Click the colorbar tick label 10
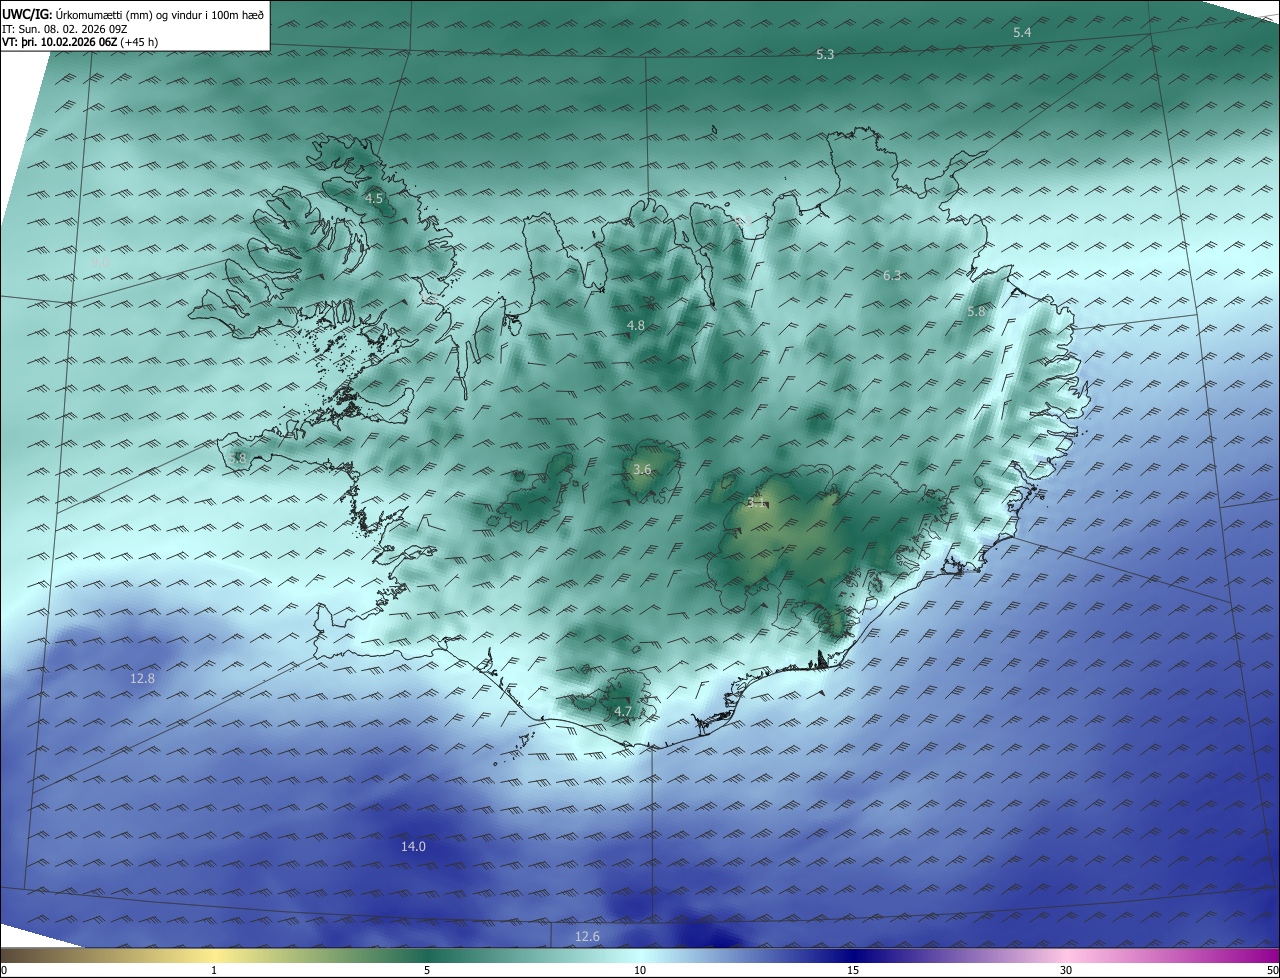 (x=640, y=970)
